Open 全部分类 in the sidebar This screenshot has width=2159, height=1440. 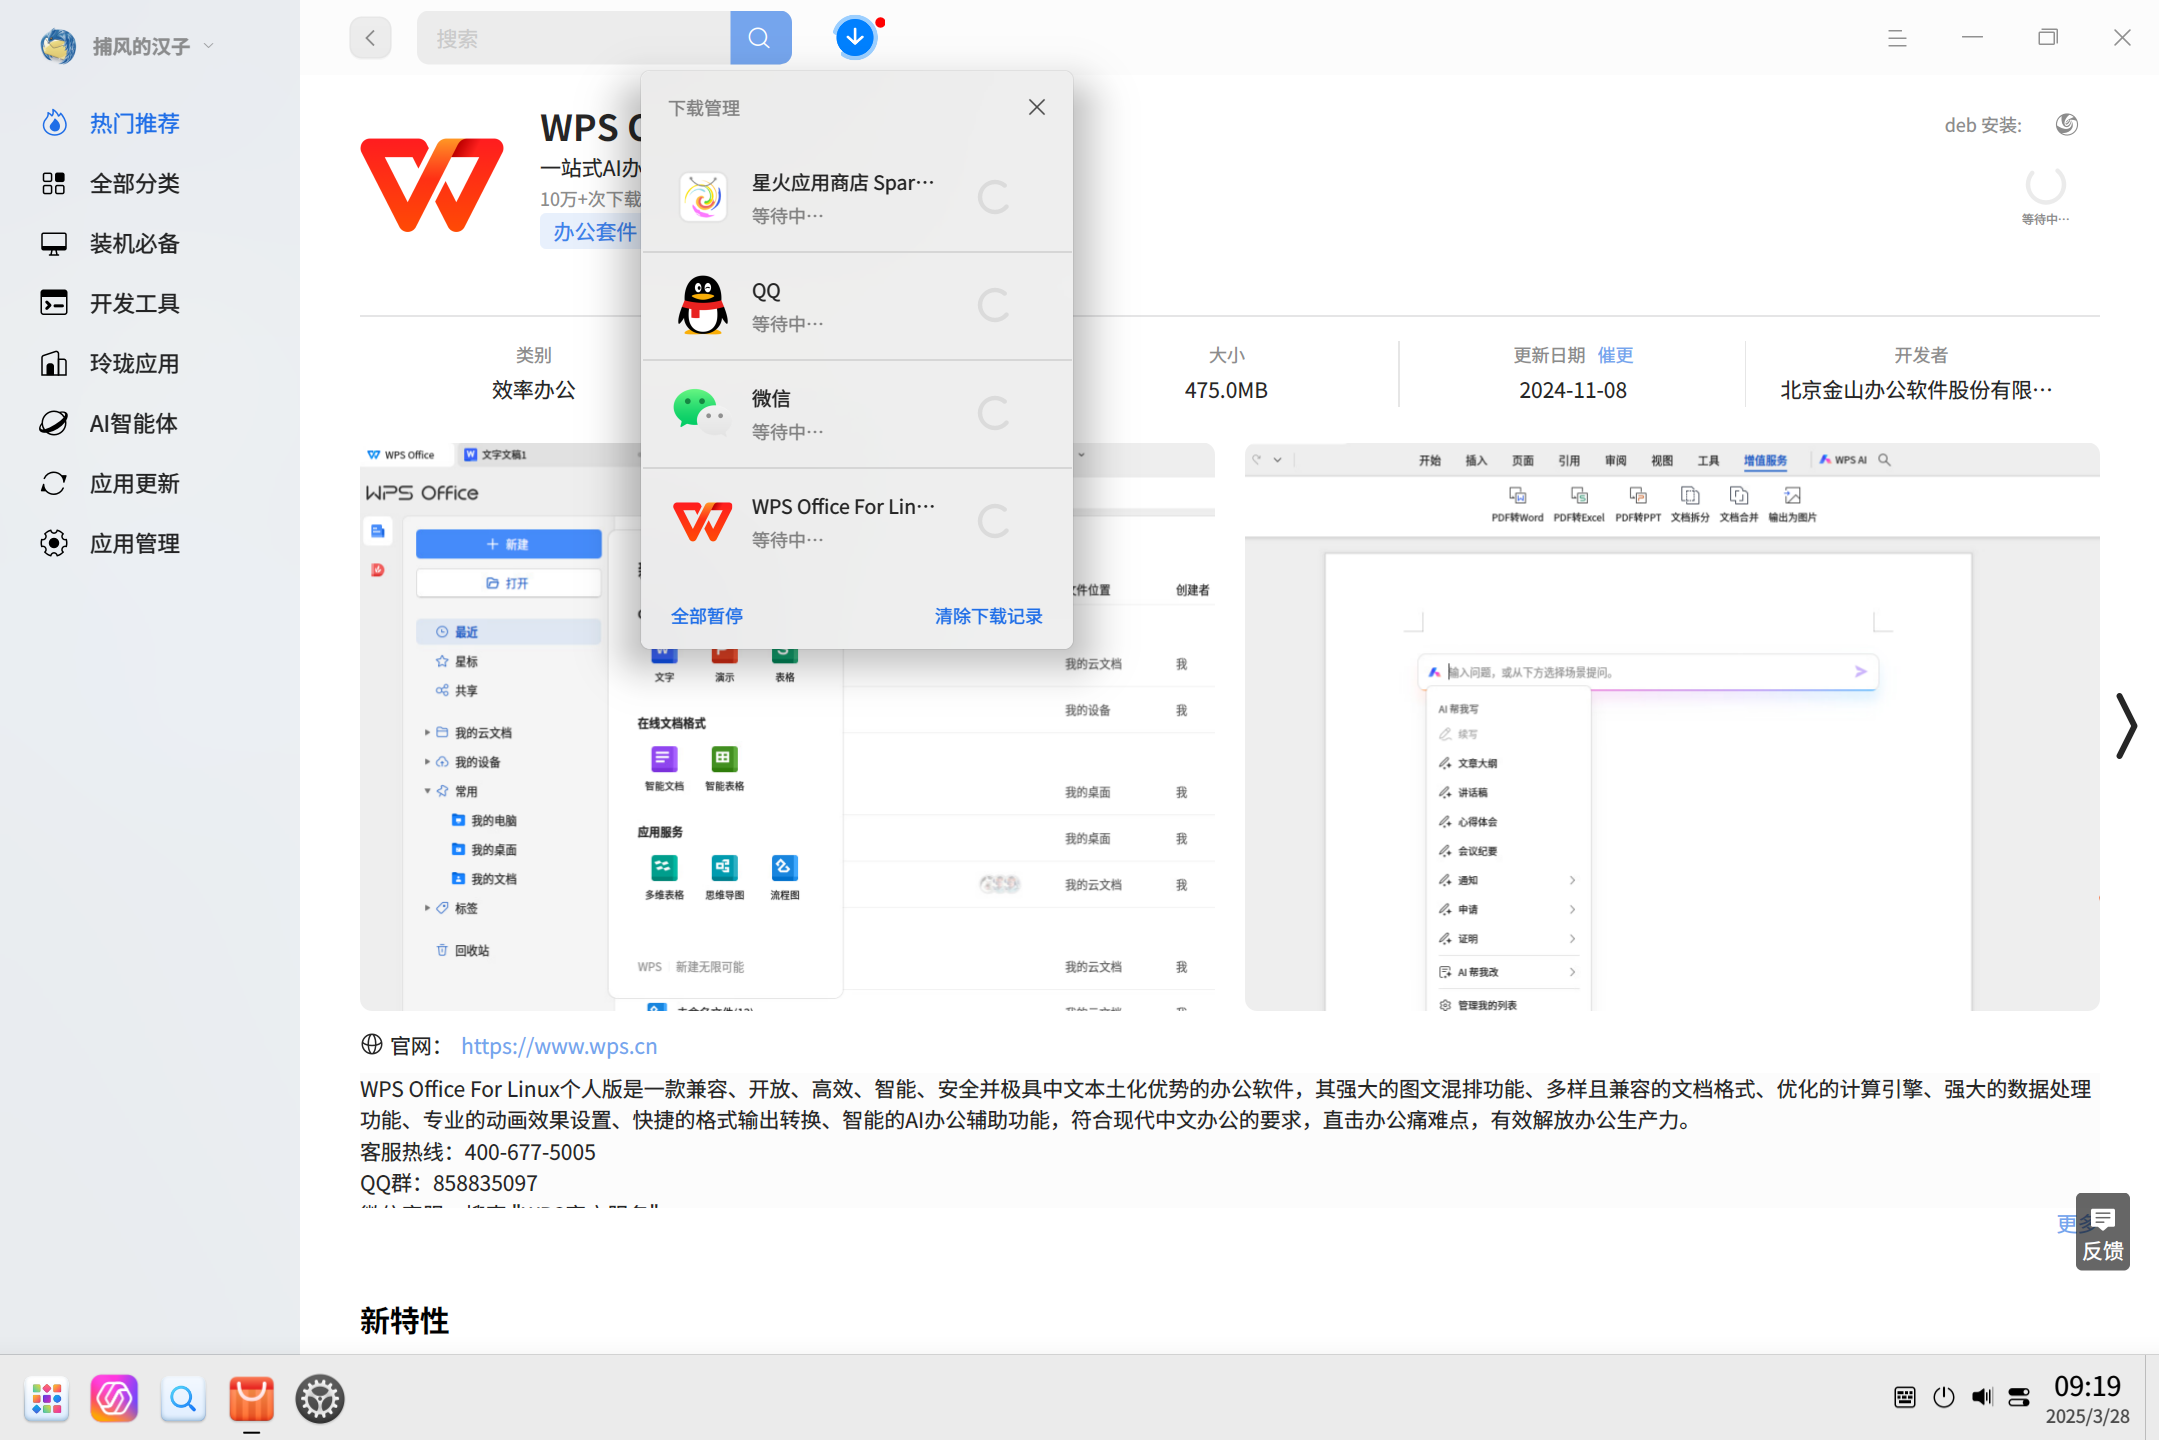click(x=134, y=183)
